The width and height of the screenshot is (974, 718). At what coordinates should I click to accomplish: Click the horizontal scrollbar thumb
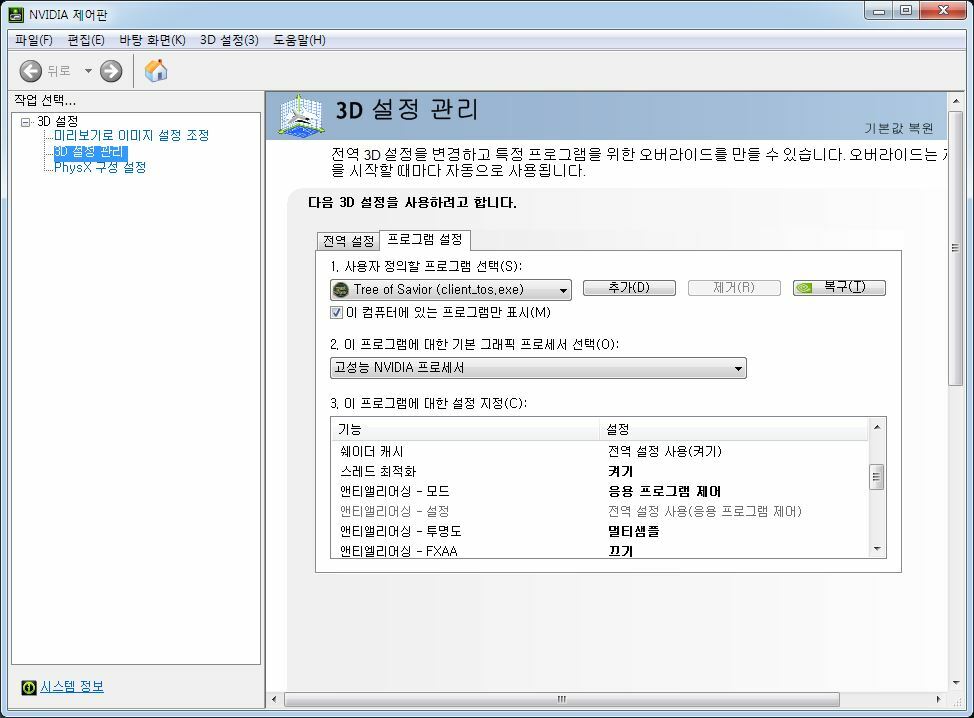tap(562, 699)
